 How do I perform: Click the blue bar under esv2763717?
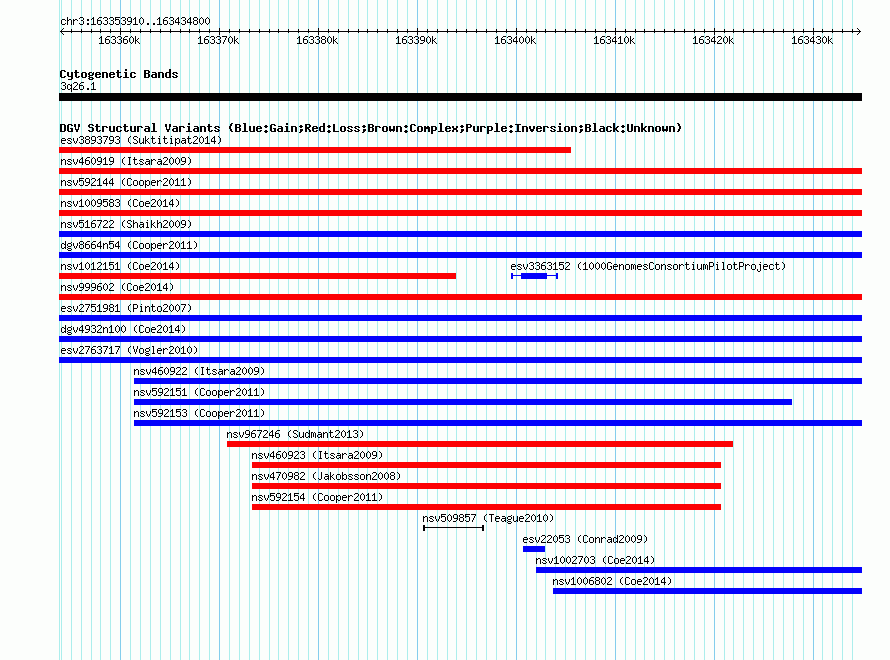coord(460,360)
